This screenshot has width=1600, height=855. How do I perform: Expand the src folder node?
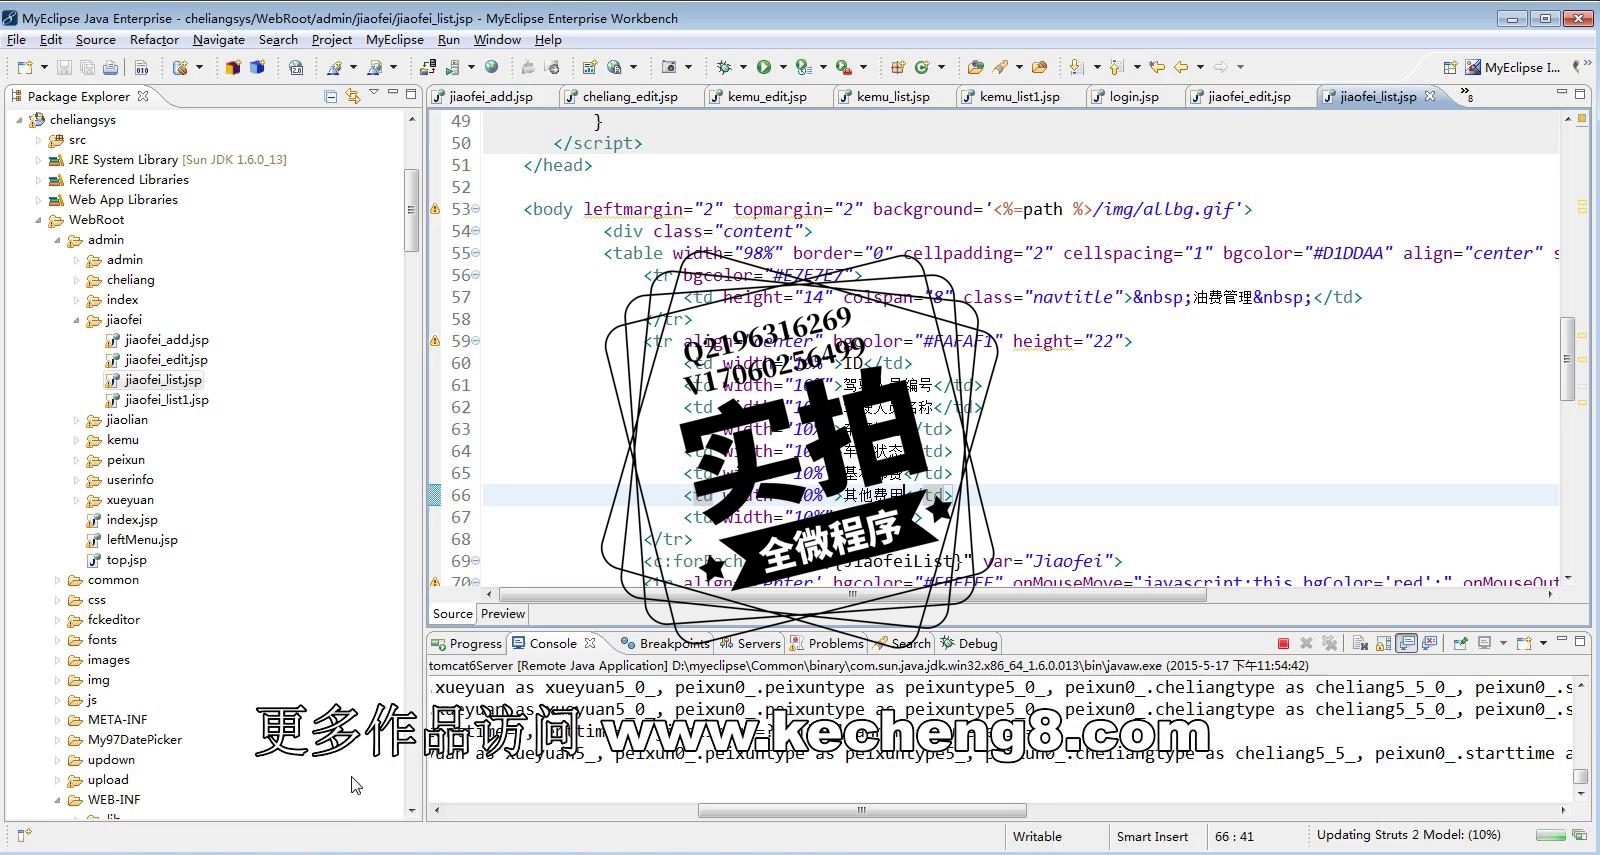pyautogui.click(x=38, y=140)
